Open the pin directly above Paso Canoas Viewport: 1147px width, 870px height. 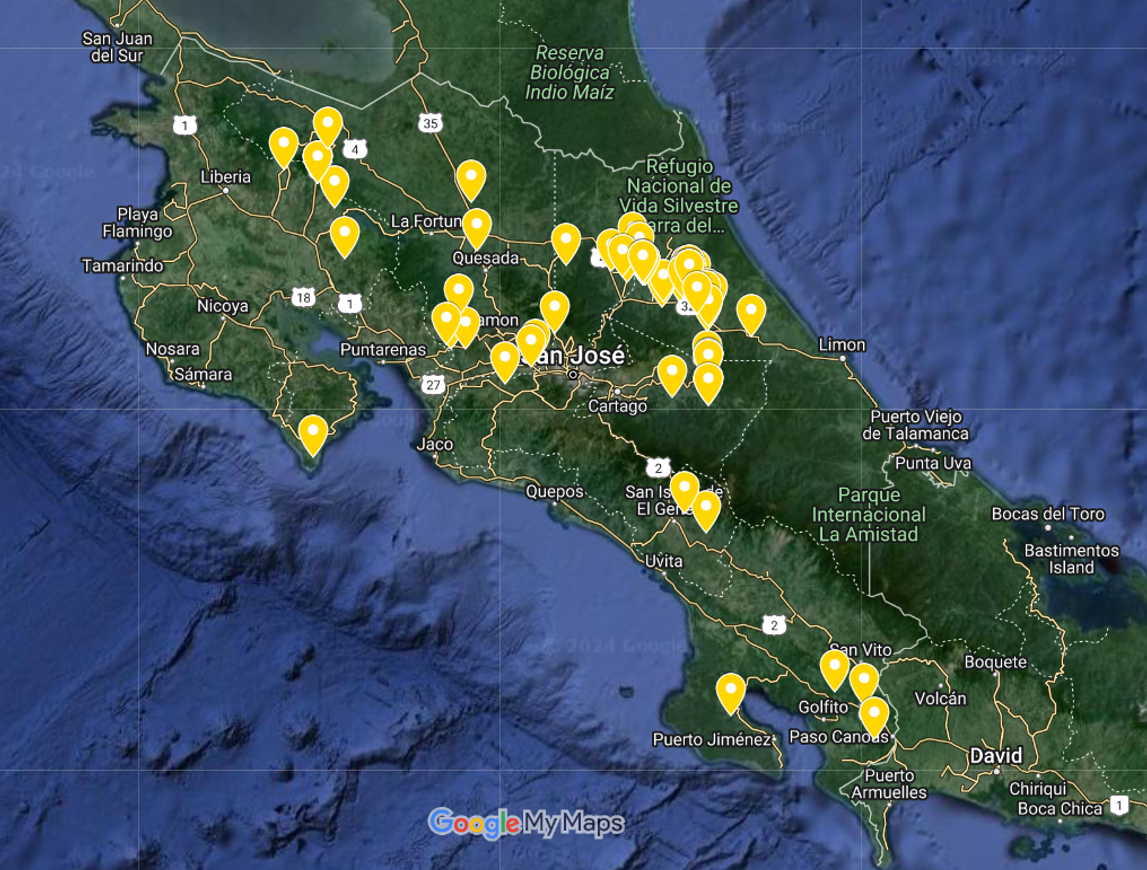[874, 716]
